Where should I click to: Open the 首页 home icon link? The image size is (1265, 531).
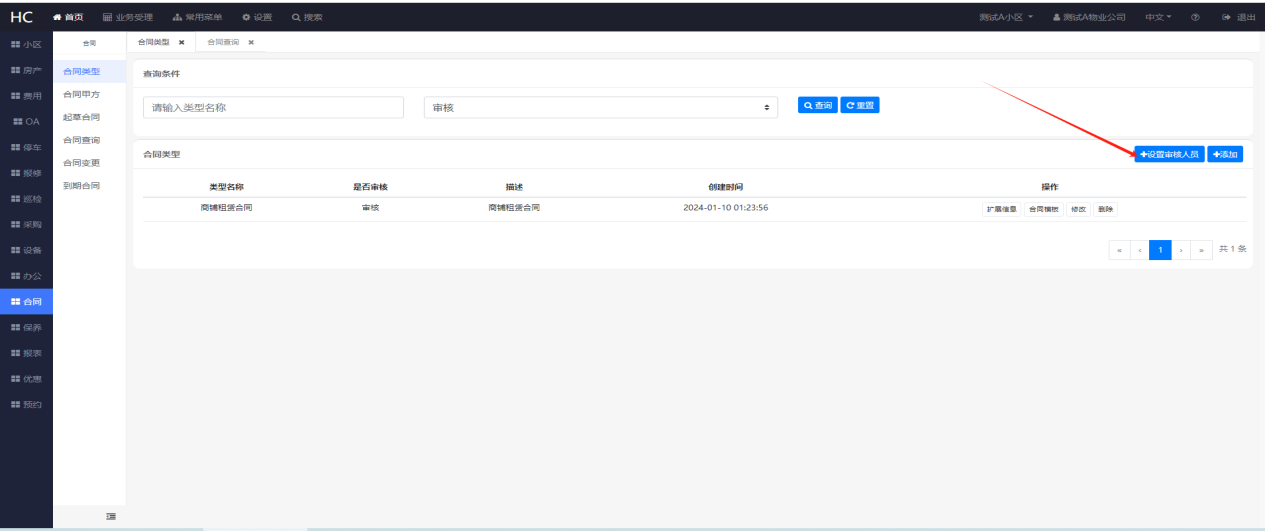click(68, 17)
